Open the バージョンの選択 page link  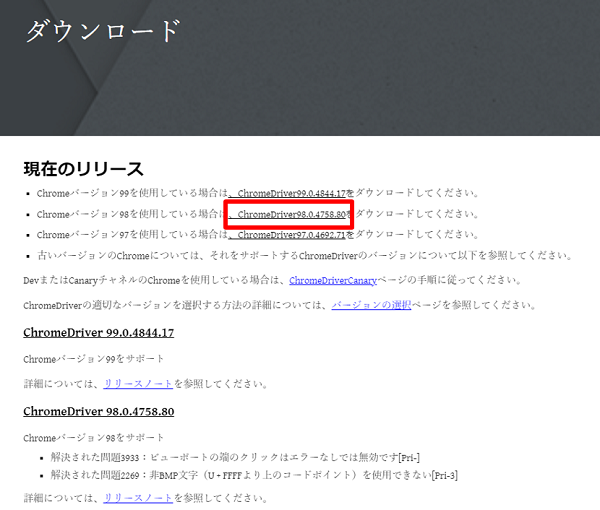(x=371, y=305)
